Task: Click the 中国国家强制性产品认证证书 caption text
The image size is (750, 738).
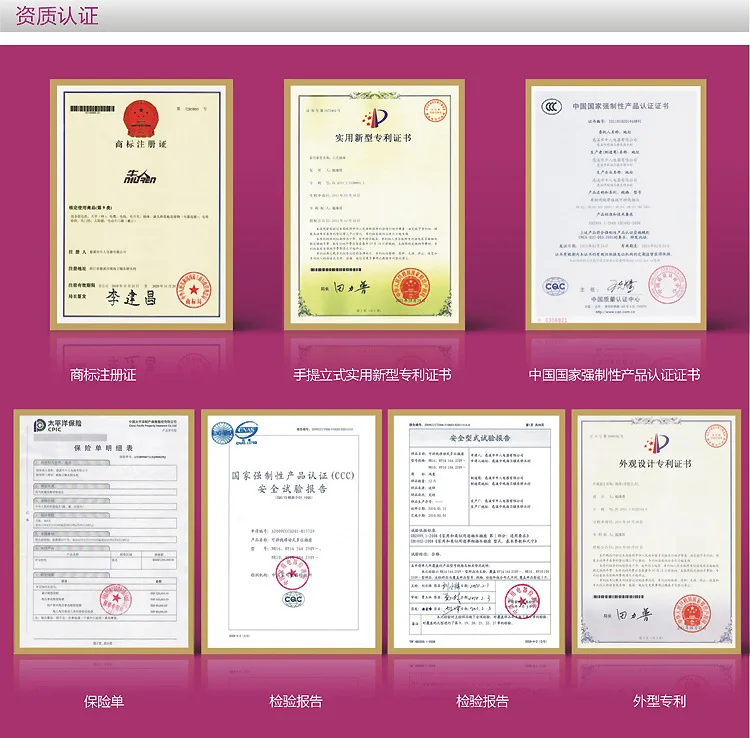Action: coord(614,375)
